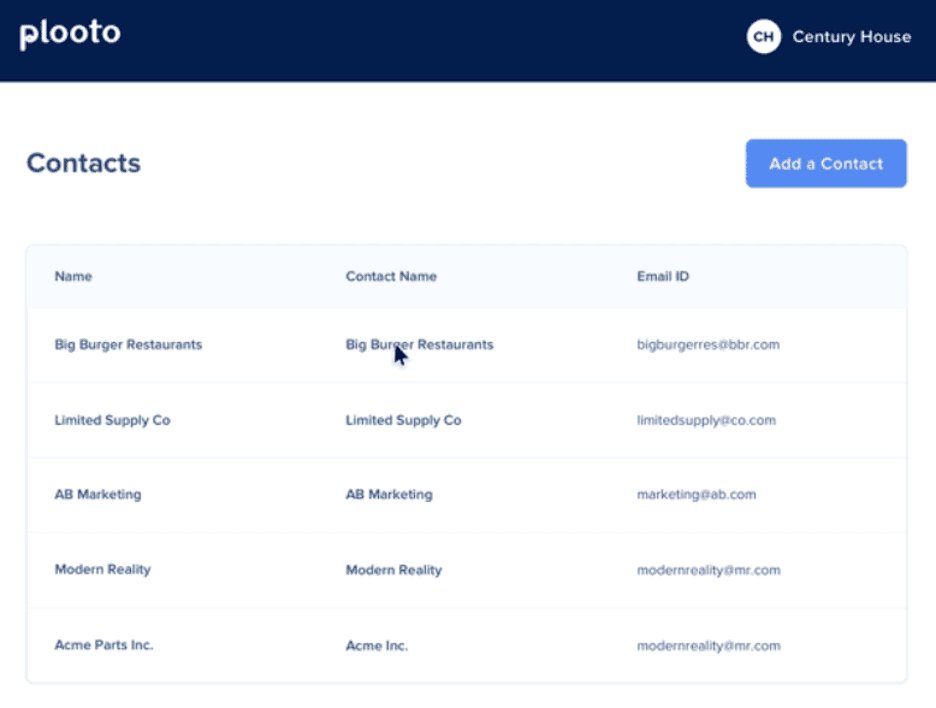Click the Plooto logo
Image resolution: width=936 pixels, height=708 pixels.
tap(70, 35)
